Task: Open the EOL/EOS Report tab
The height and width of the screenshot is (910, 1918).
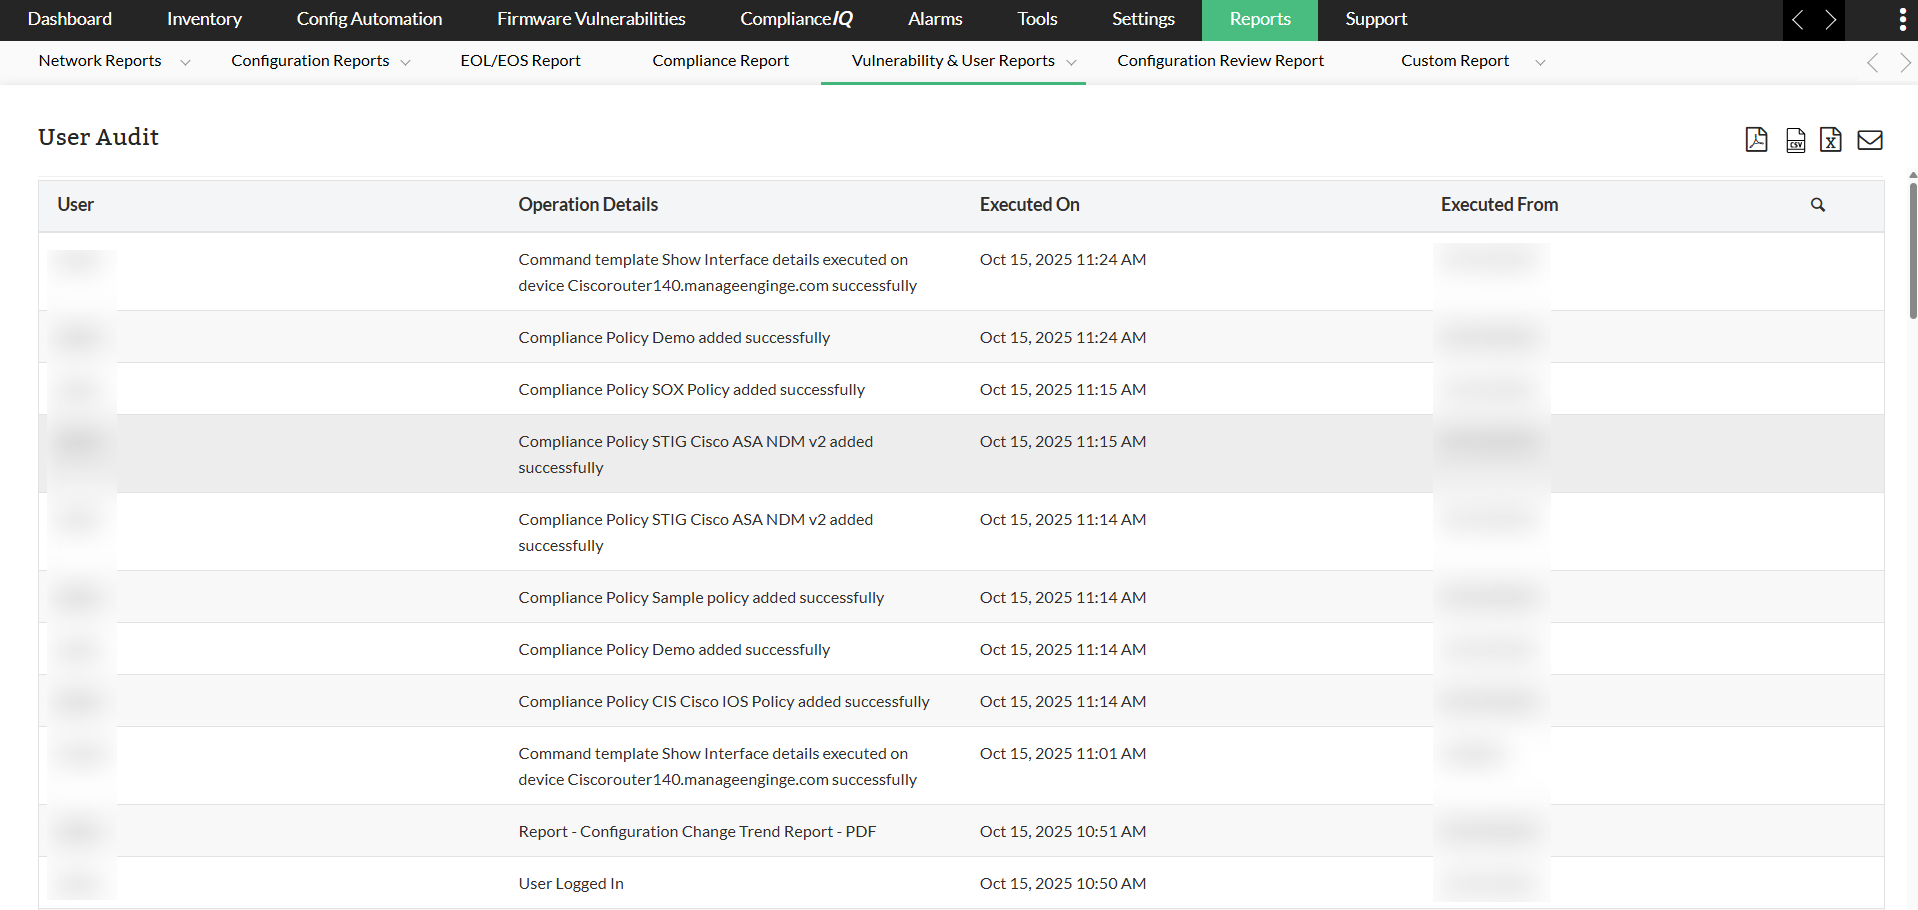Action: coord(520,61)
